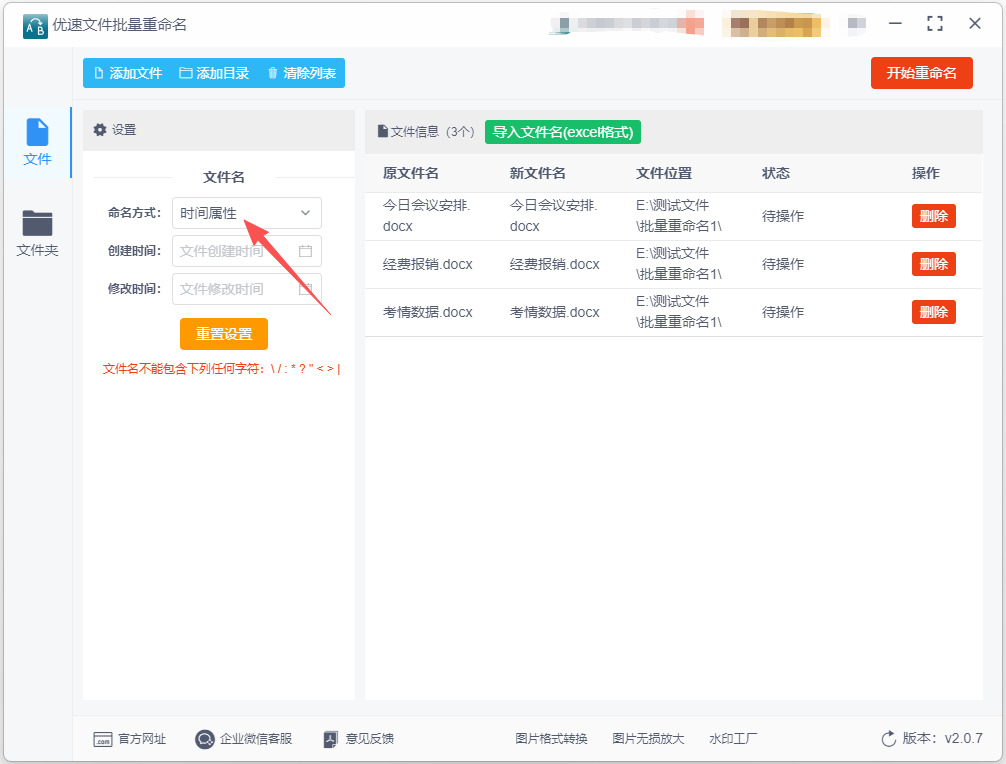
Task: Click the 状态 column header
Action: 776,173
